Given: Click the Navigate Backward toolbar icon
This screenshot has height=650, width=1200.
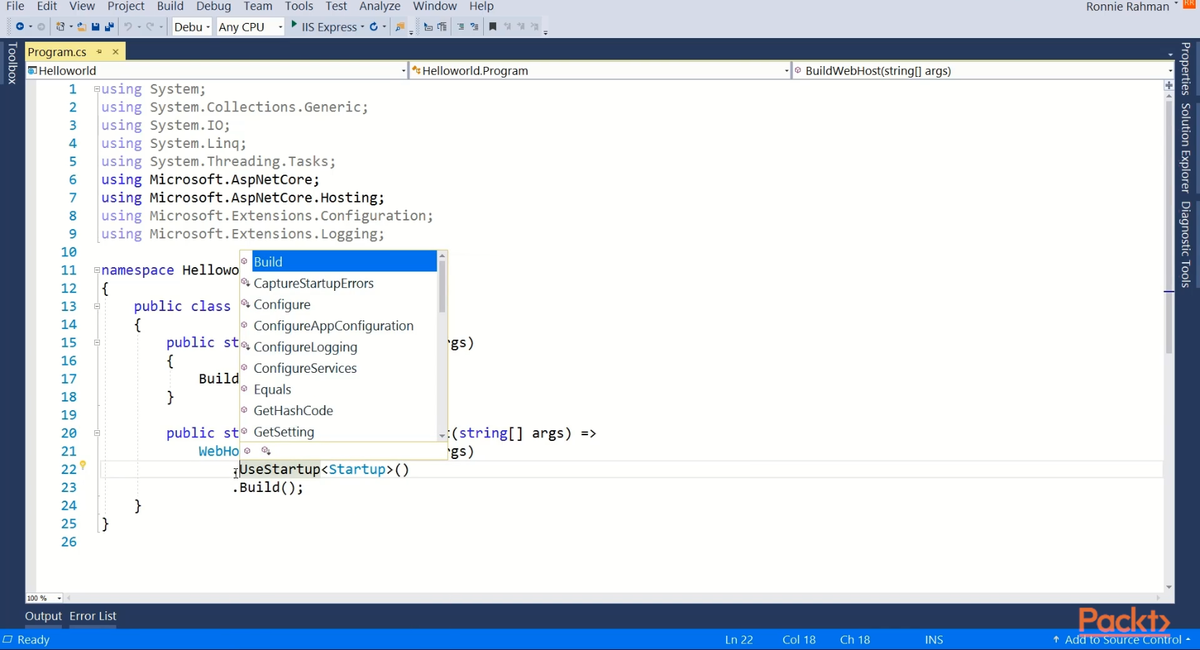Looking at the screenshot, I should 20,27.
